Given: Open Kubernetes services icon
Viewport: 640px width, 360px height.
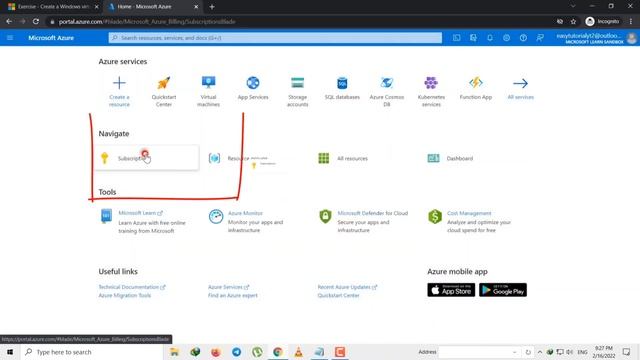Looking at the screenshot, I should coord(431,83).
